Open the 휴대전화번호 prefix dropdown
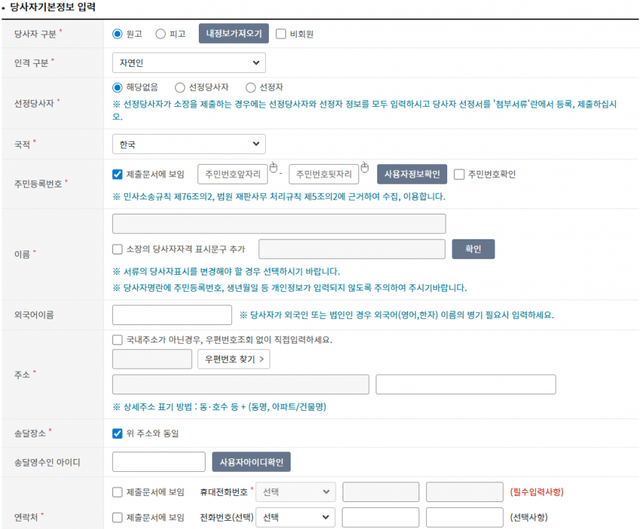This screenshot has height=529, width=640. (x=295, y=492)
